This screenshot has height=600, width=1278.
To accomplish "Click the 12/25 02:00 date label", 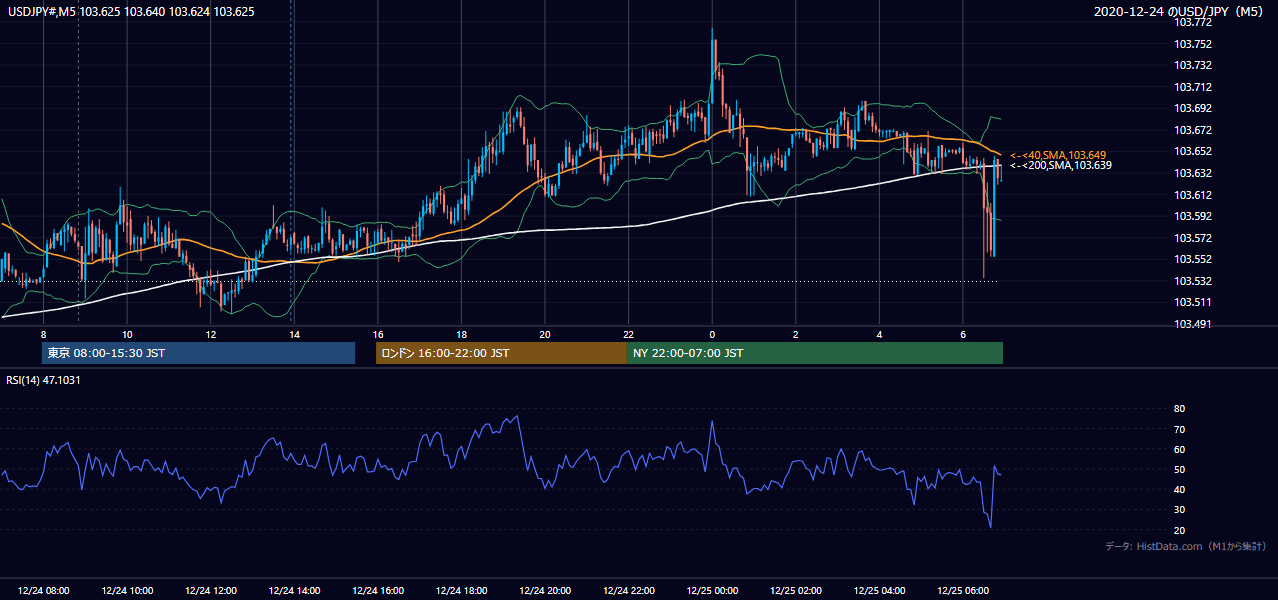I will [796, 591].
